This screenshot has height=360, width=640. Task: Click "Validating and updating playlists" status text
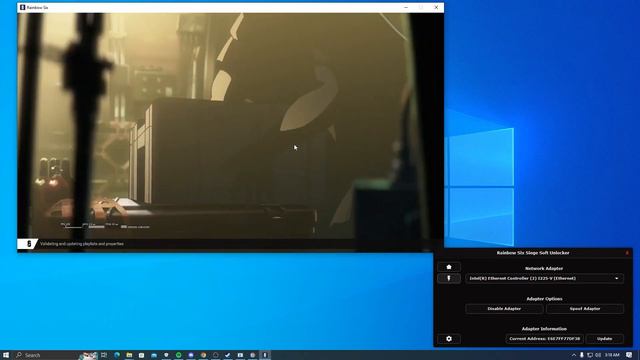[x=82, y=244]
